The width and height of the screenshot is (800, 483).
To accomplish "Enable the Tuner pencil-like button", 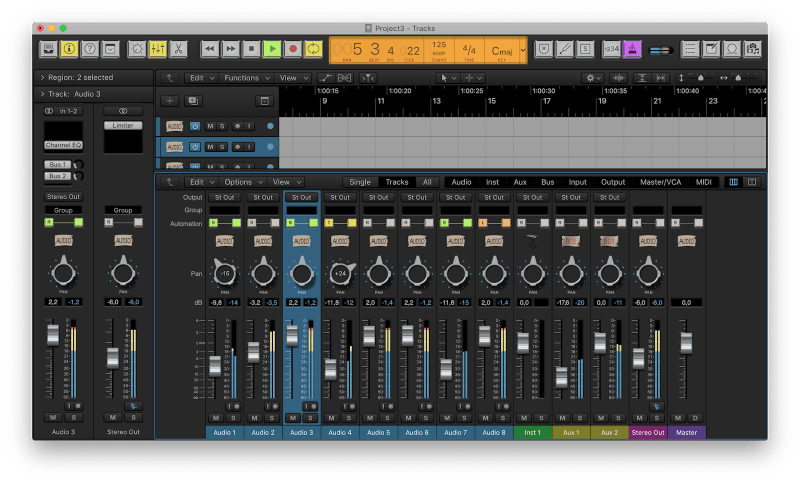I will pyautogui.click(x=564, y=49).
